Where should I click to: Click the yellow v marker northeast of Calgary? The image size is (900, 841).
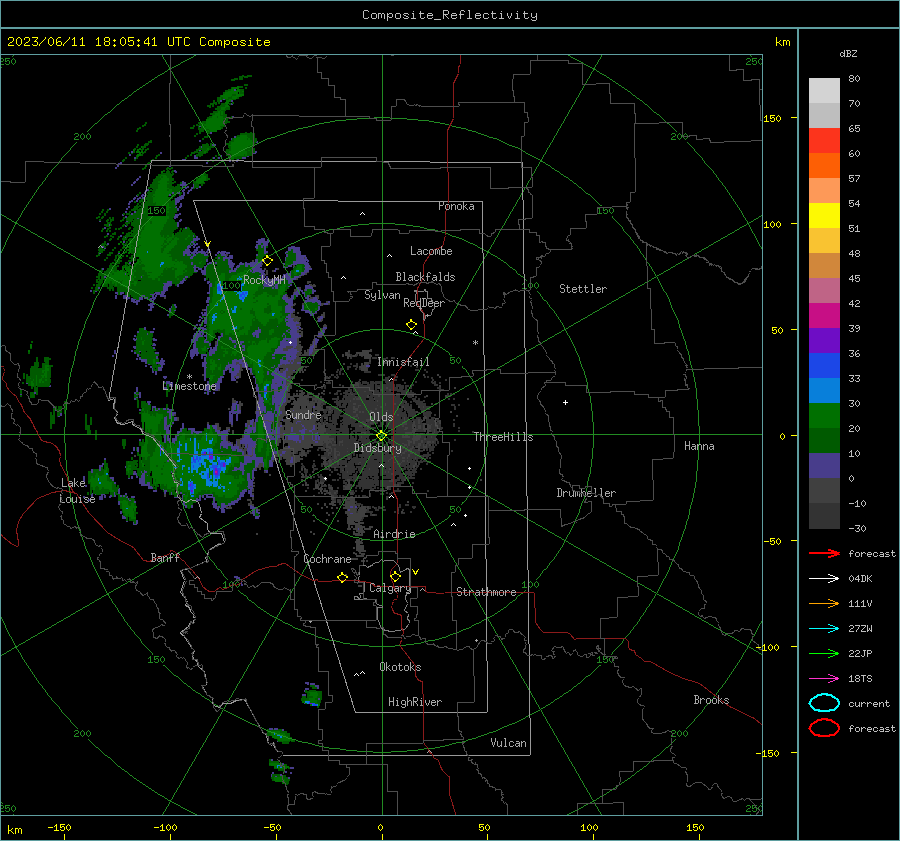tap(416, 572)
